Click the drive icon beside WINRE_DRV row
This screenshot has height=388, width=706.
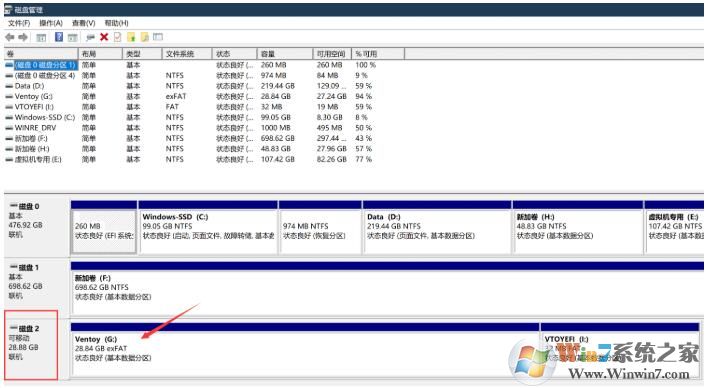9,128
